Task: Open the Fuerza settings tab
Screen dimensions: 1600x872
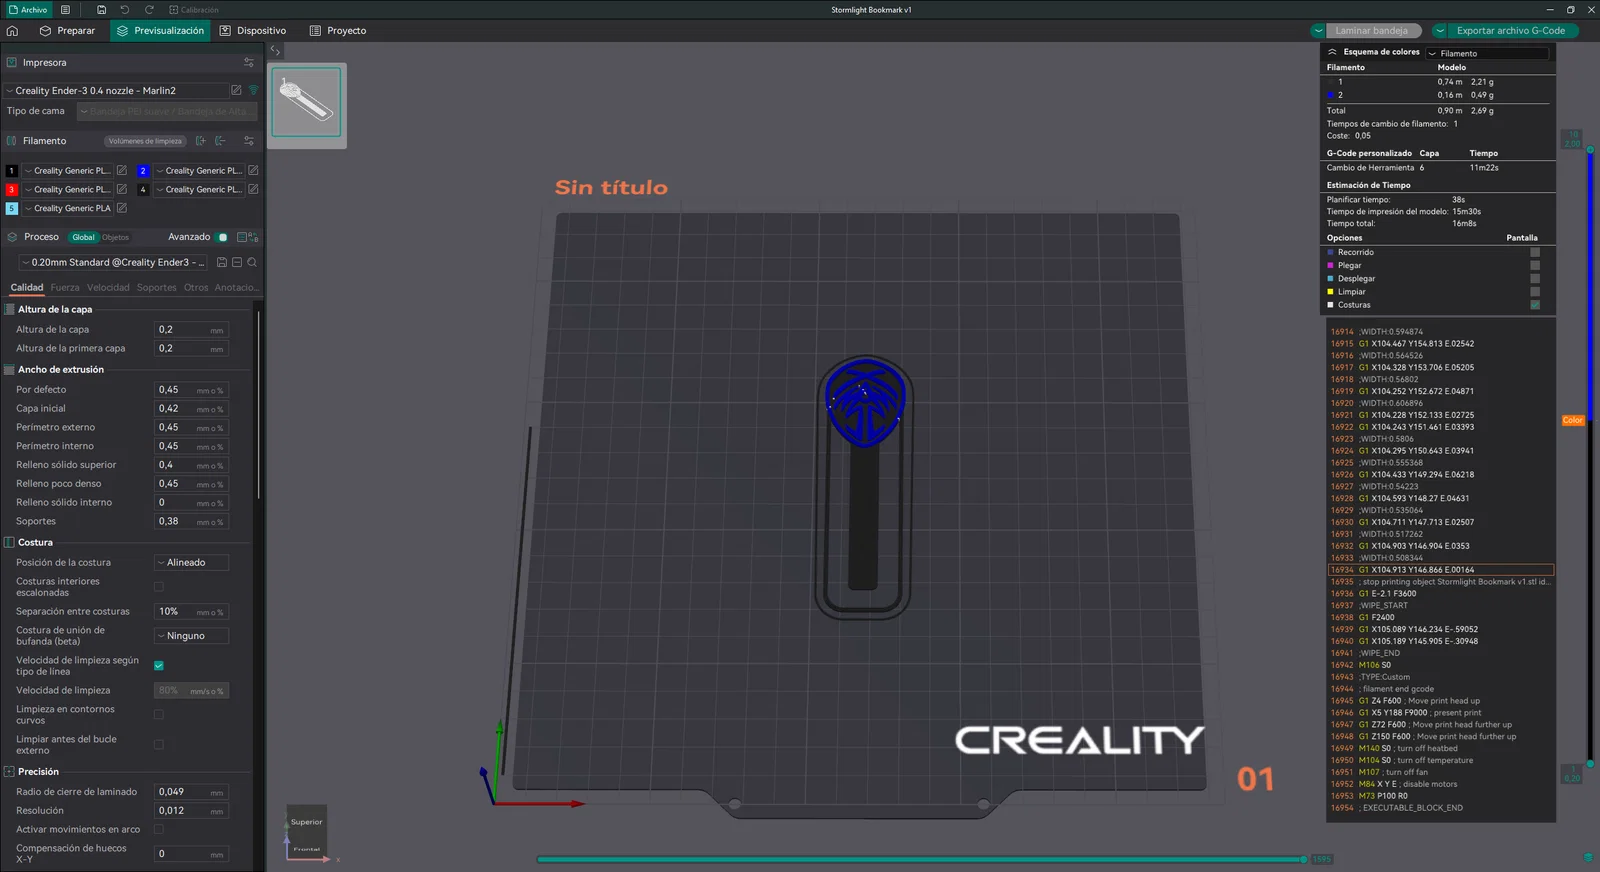Action: click(65, 288)
